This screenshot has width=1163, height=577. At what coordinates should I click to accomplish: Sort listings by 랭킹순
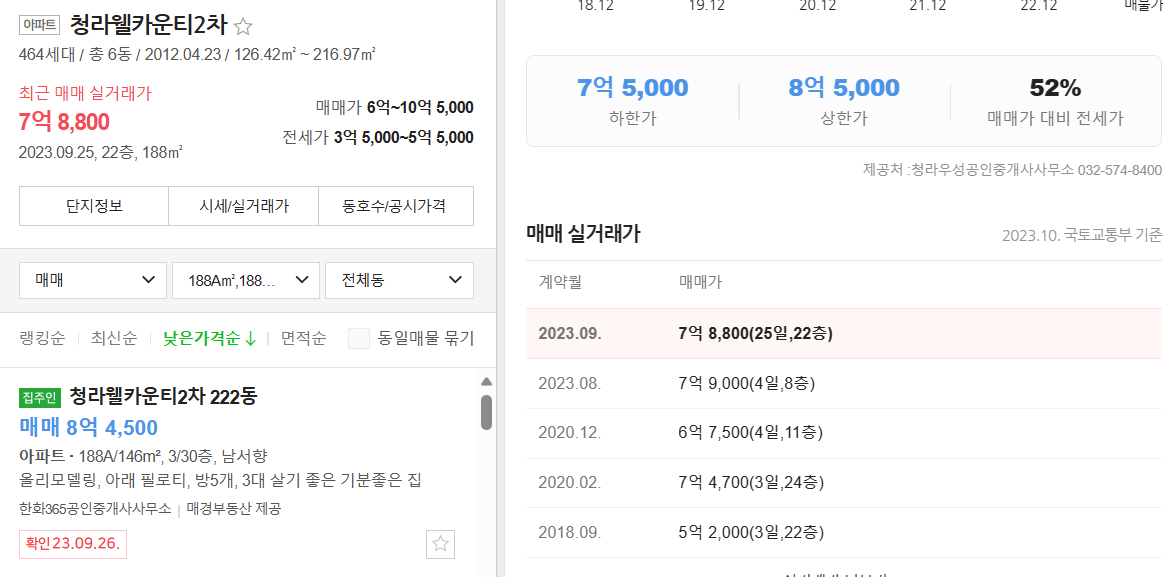43,338
